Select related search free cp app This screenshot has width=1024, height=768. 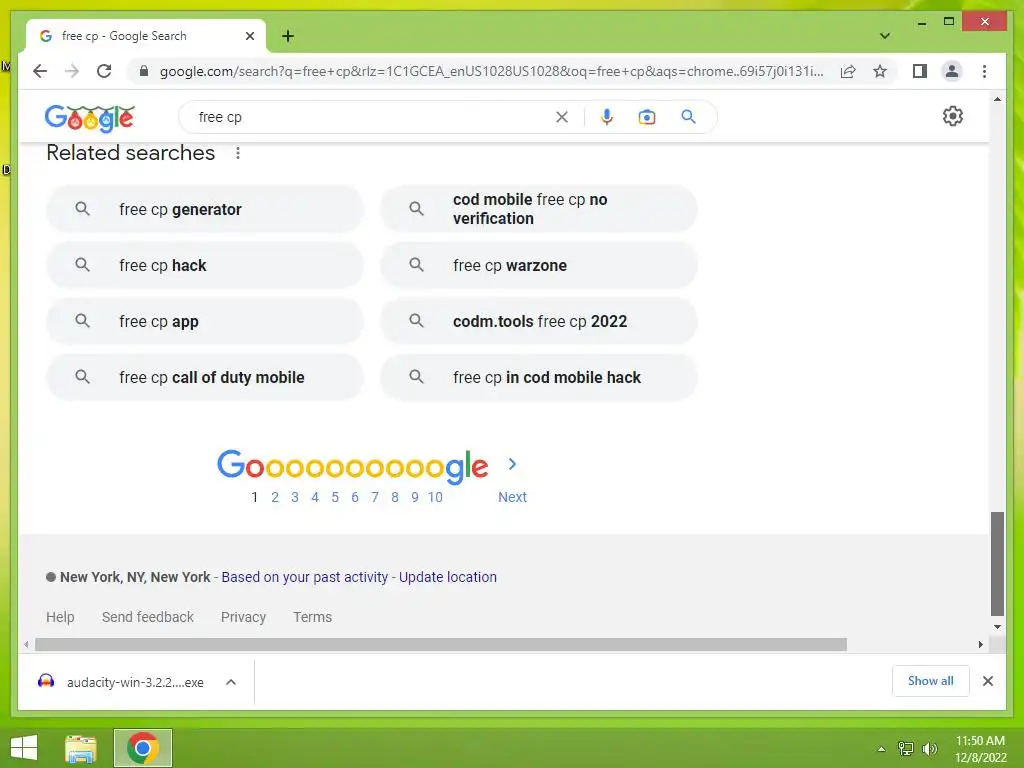click(204, 321)
